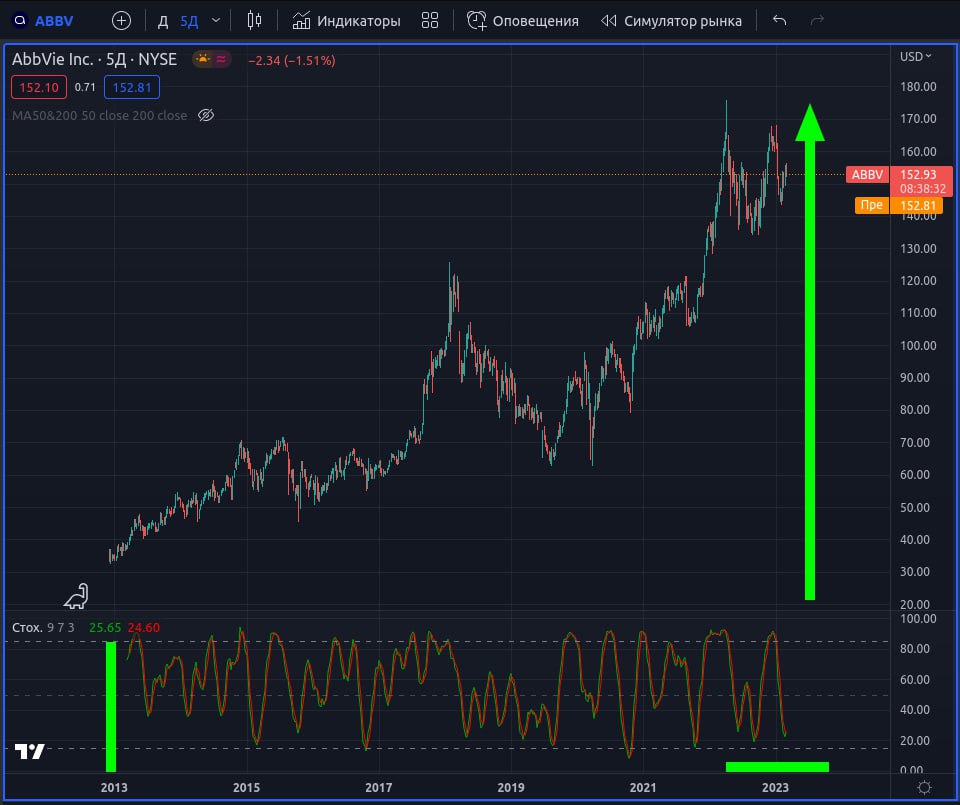
Task: Click the 2019 time axis label
Action: click(x=511, y=787)
